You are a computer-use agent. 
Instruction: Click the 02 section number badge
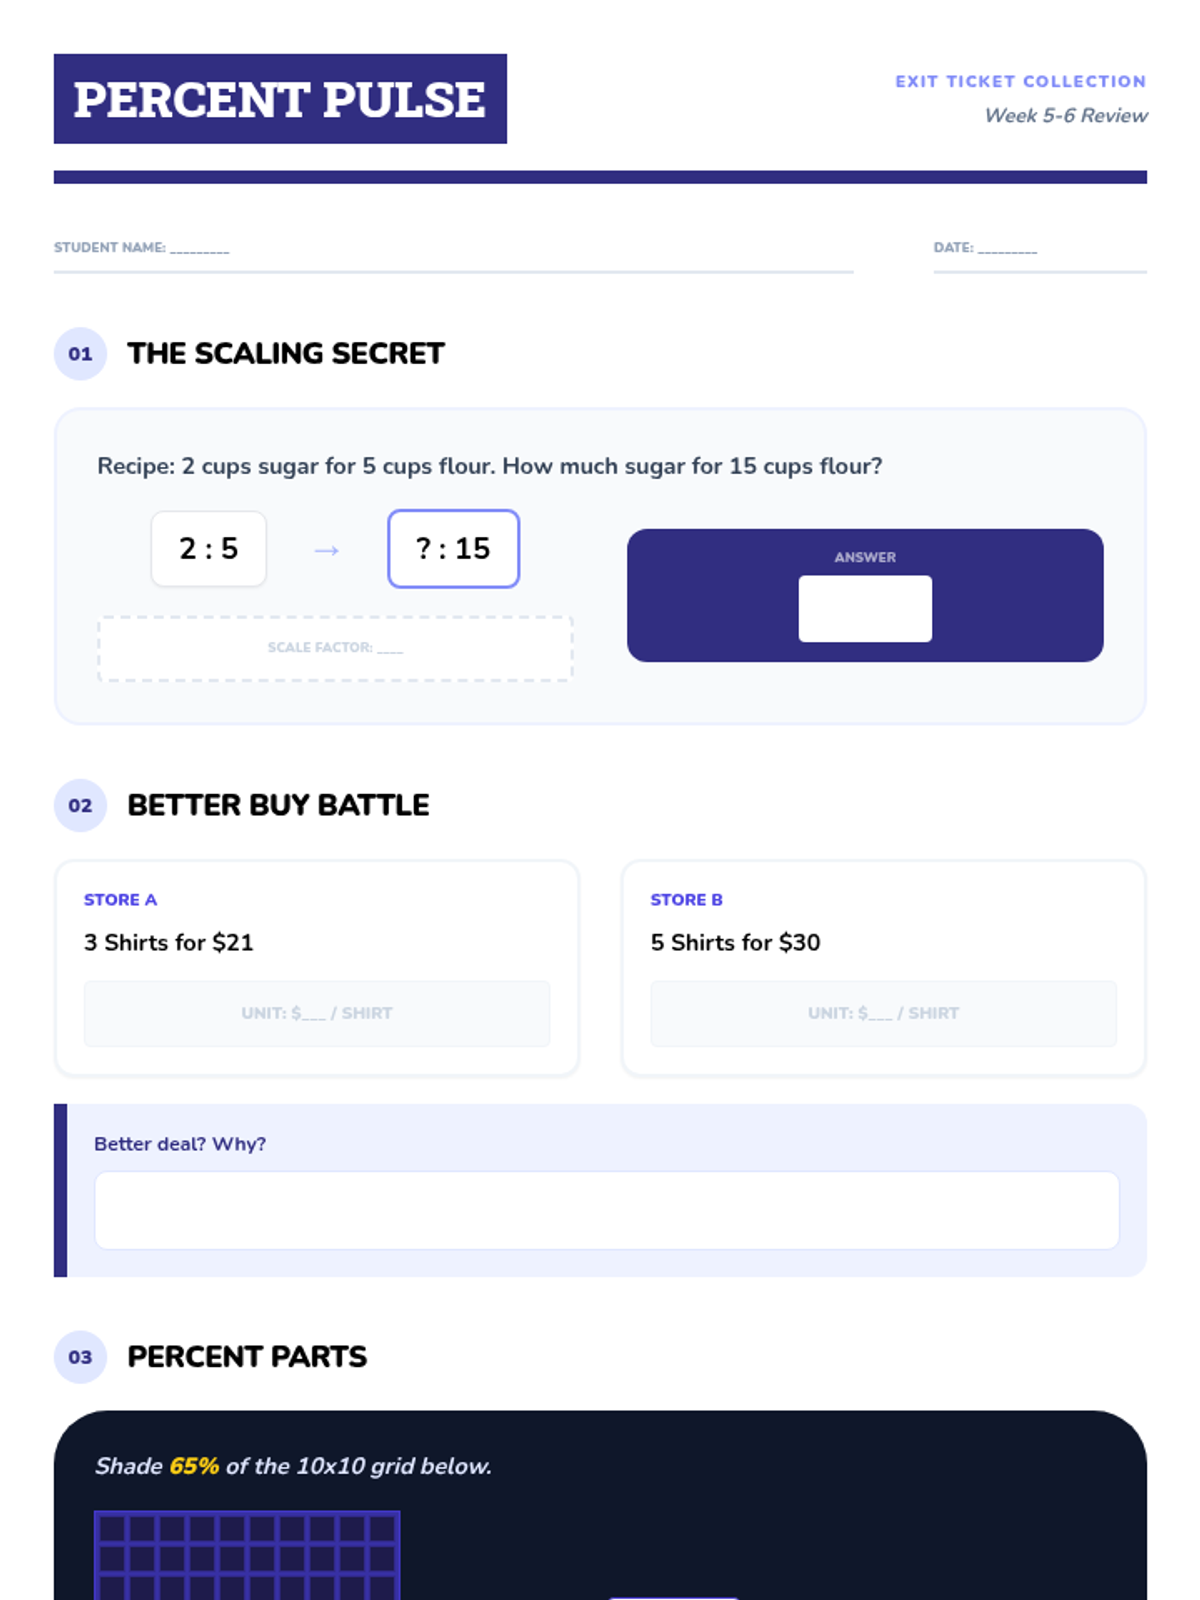click(x=80, y=805)
